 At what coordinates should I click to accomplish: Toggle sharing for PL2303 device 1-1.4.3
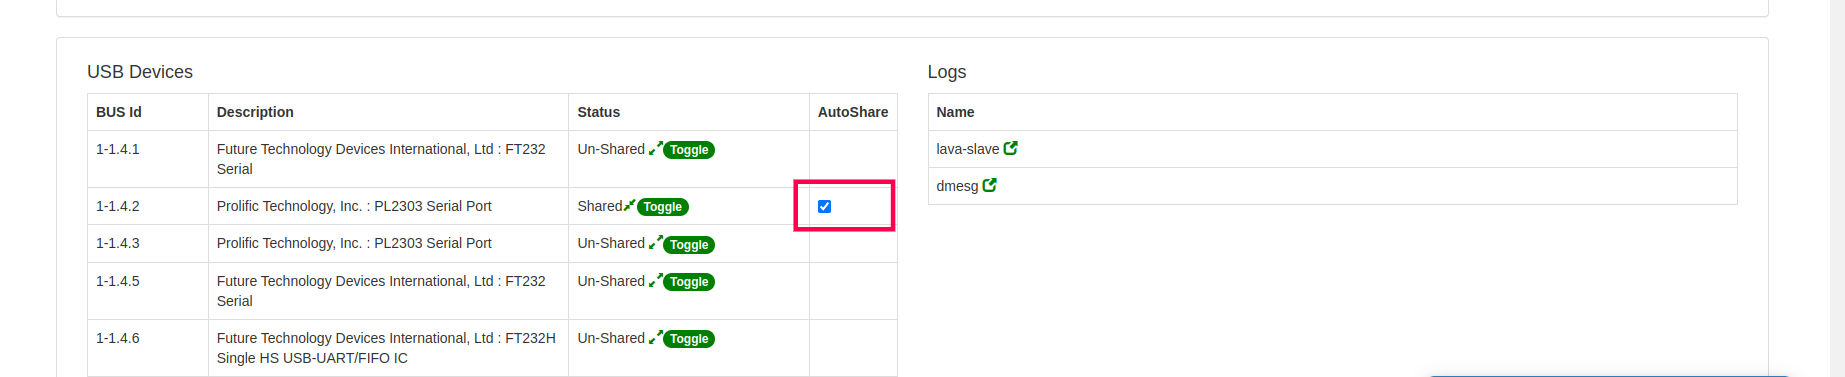tap(689, 245)
